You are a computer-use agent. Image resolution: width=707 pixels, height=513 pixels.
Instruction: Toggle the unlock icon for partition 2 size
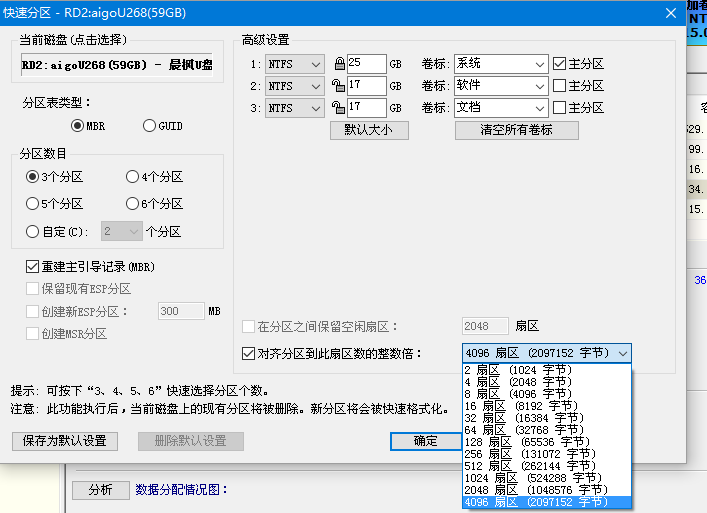point(338,85)
